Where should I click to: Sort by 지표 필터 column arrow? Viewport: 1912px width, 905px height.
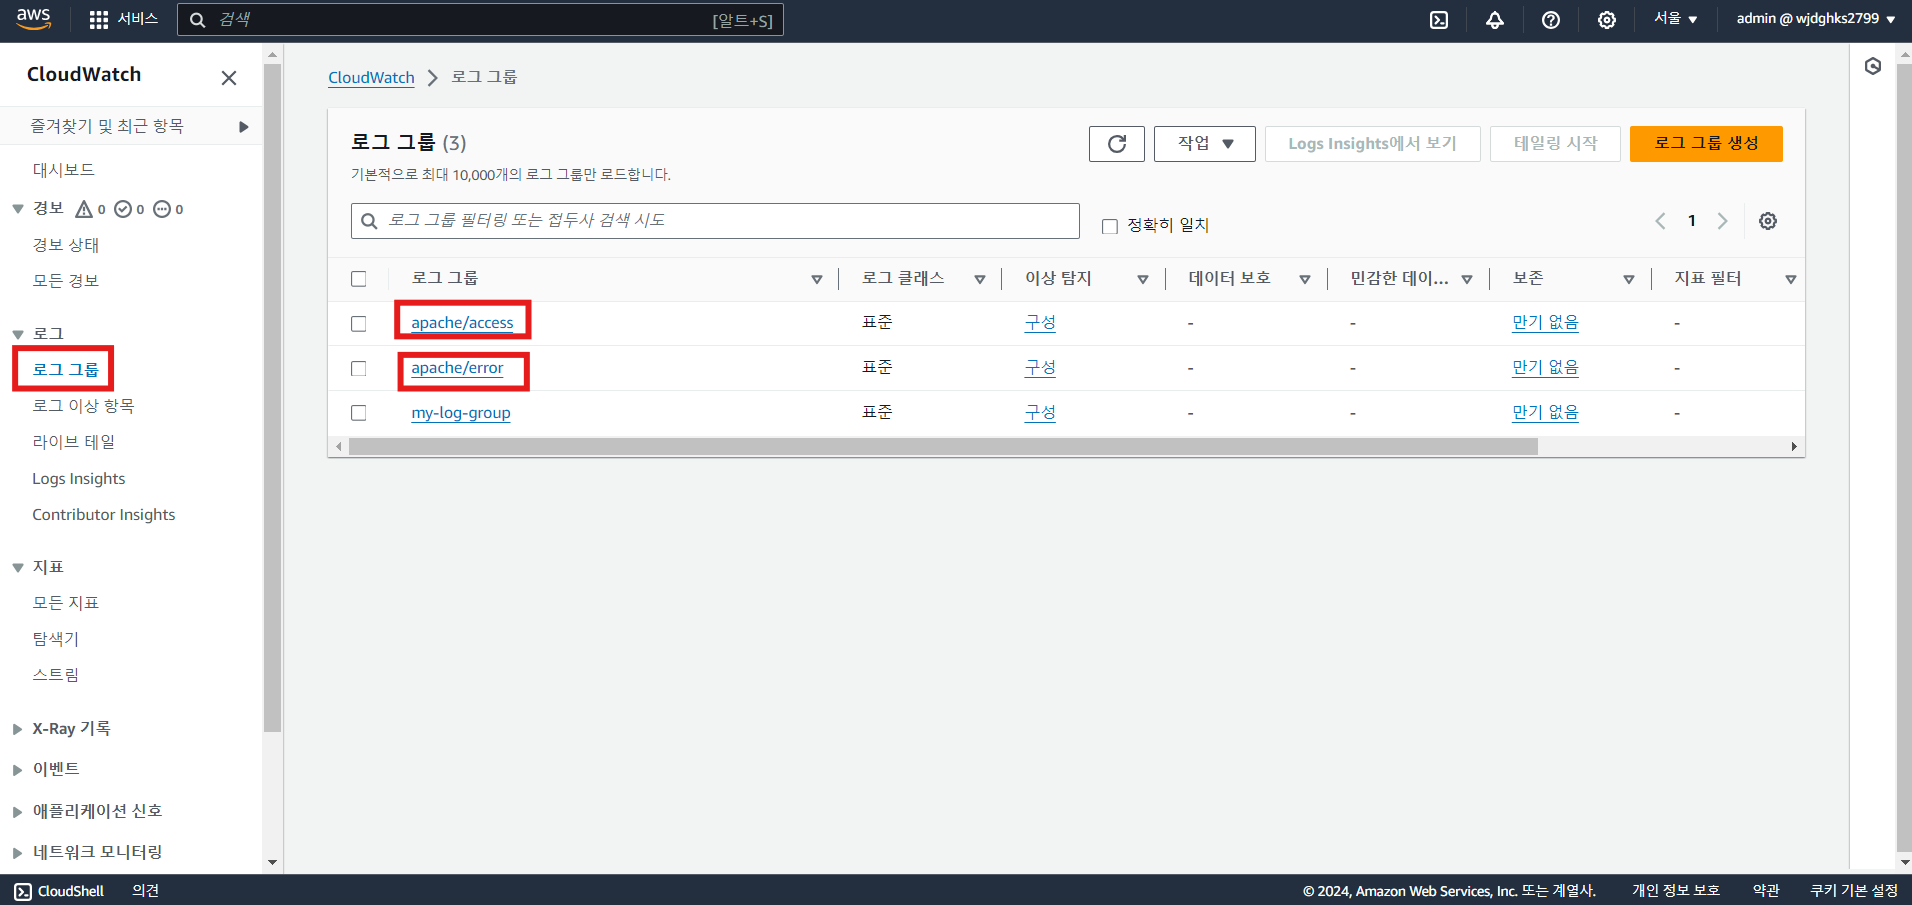tap(1791, 279)
